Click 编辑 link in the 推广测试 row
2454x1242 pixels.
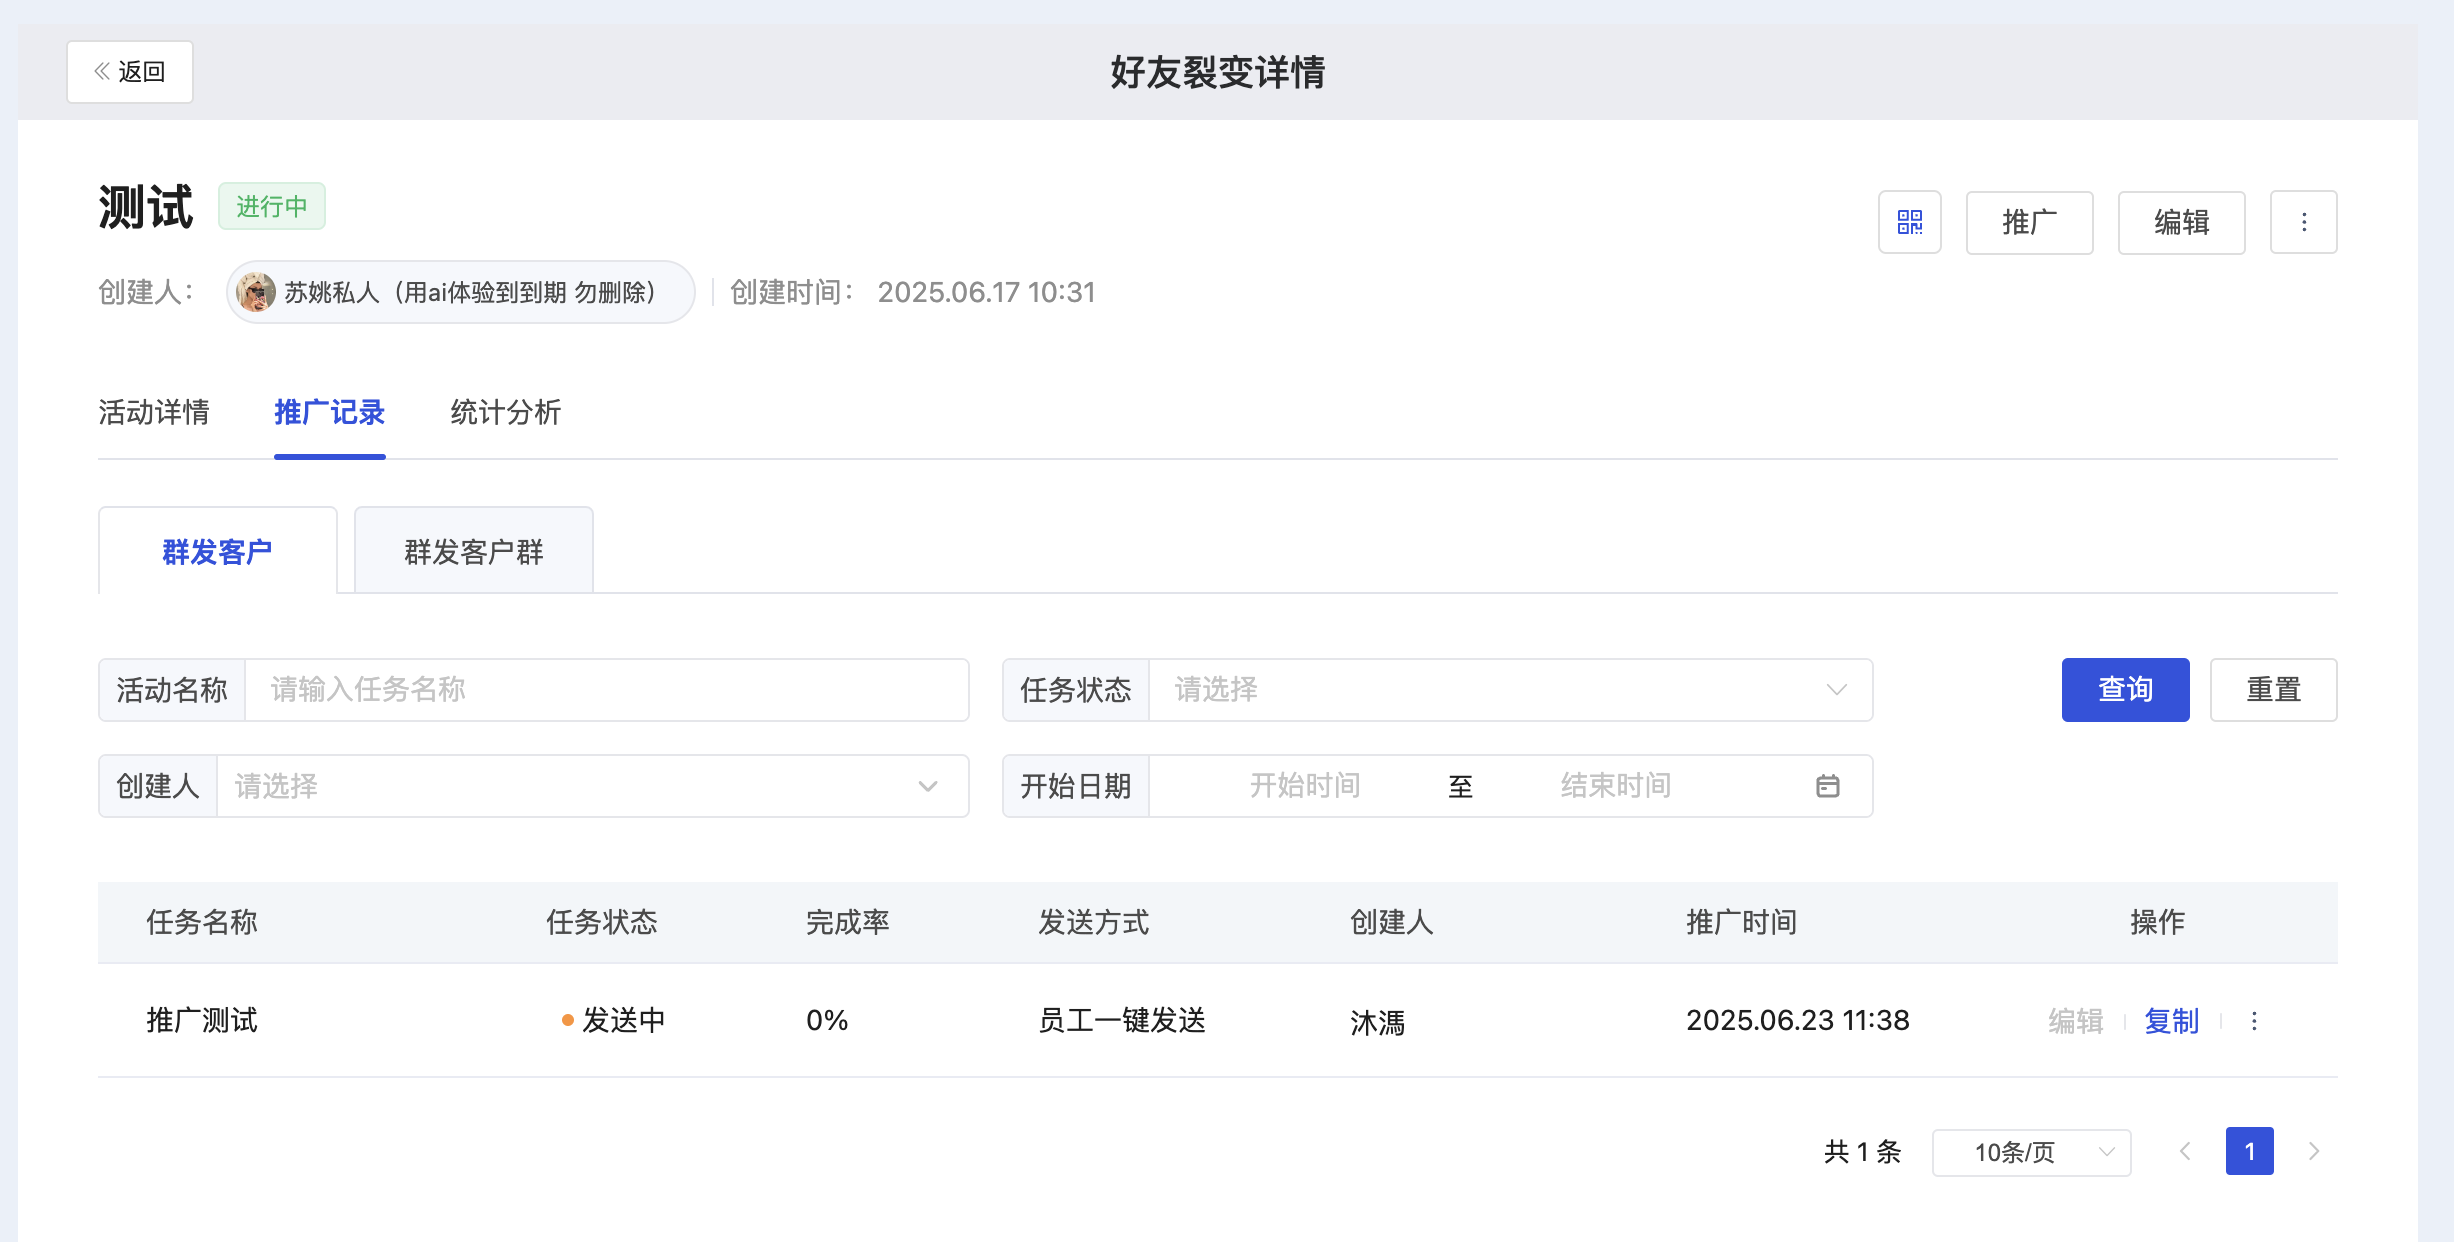2076,1021
